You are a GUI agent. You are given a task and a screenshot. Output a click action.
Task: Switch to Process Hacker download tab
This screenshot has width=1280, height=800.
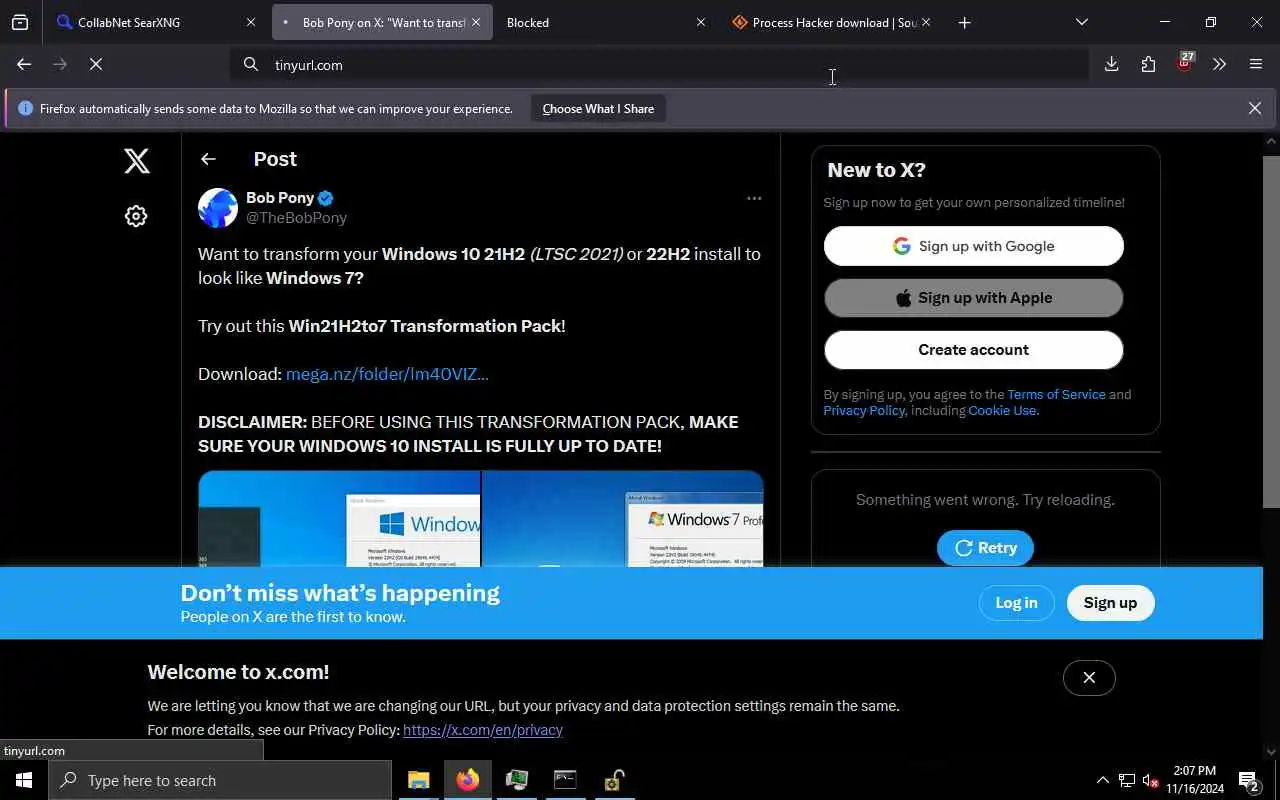tap(832, 22)
